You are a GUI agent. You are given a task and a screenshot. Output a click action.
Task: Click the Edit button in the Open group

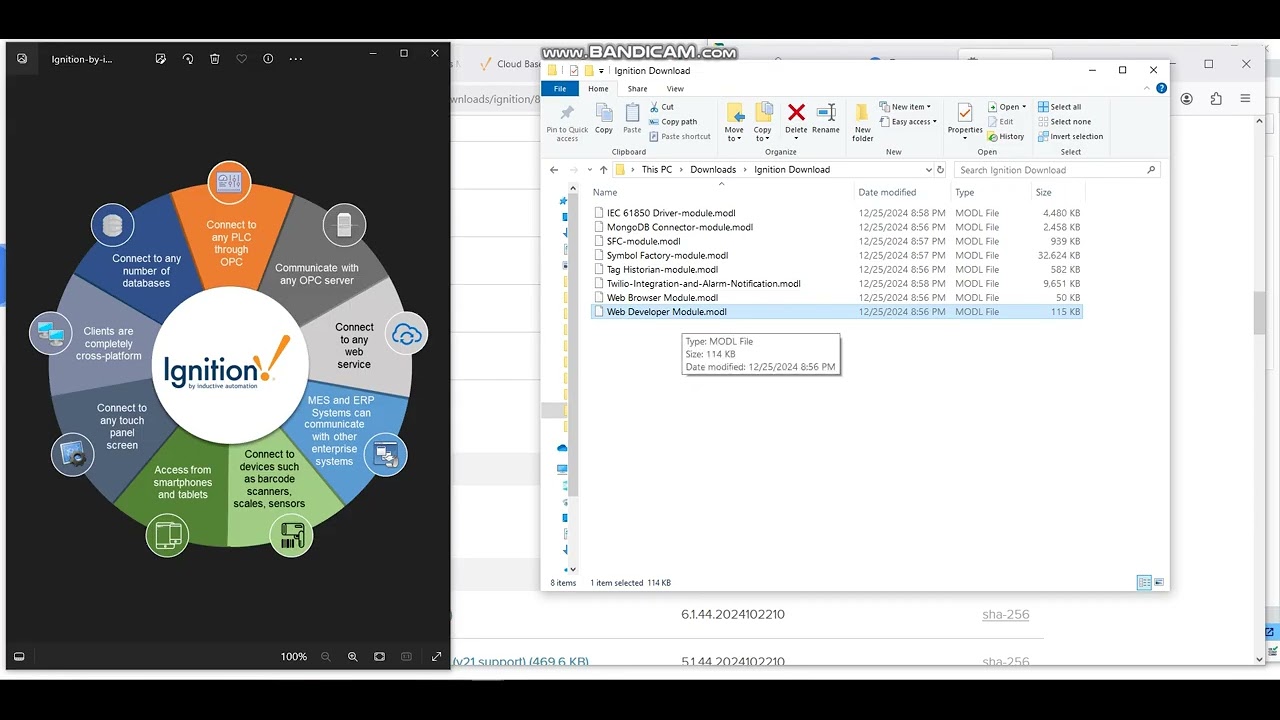[1000, 122]
